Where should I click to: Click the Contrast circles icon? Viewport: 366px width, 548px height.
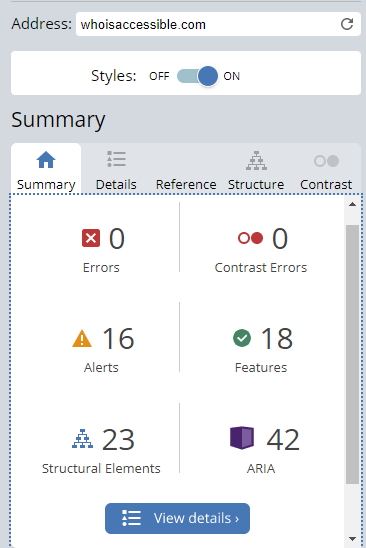tap(326, 161)
